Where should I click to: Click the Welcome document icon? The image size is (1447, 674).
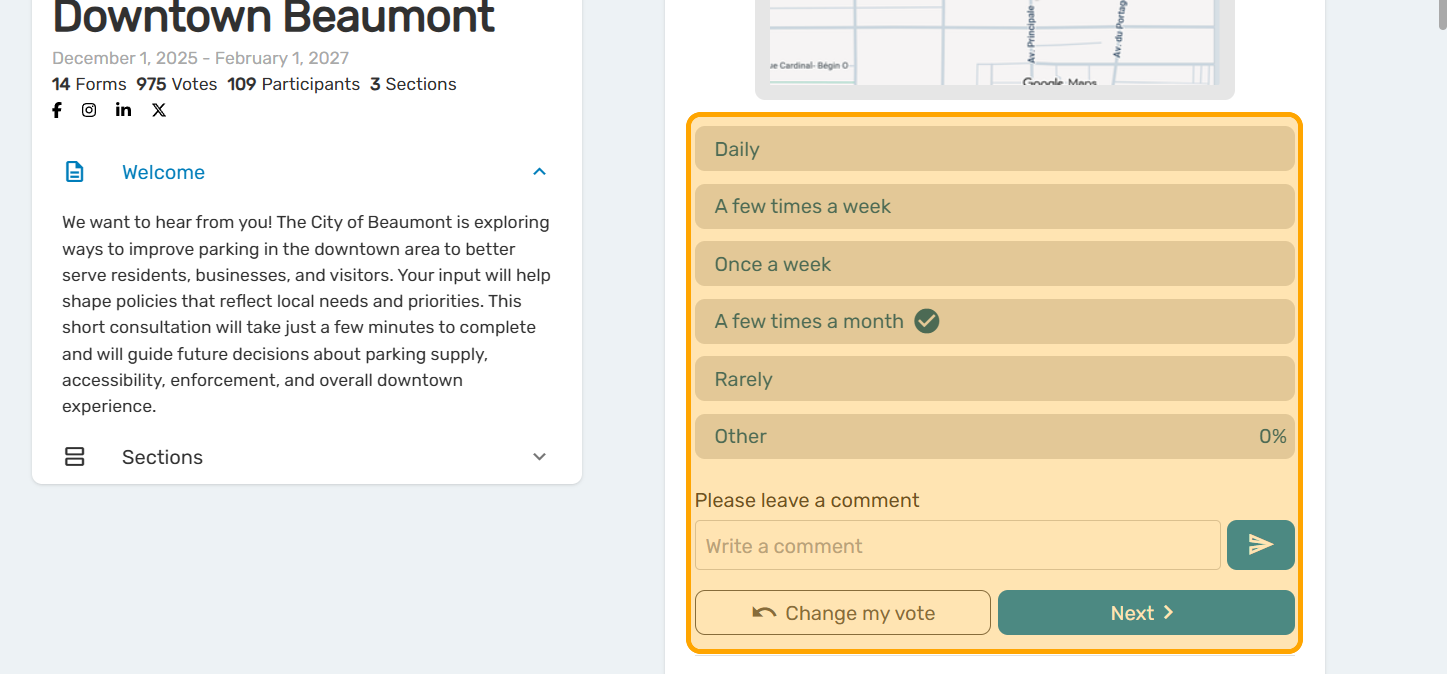pos(75,172)
